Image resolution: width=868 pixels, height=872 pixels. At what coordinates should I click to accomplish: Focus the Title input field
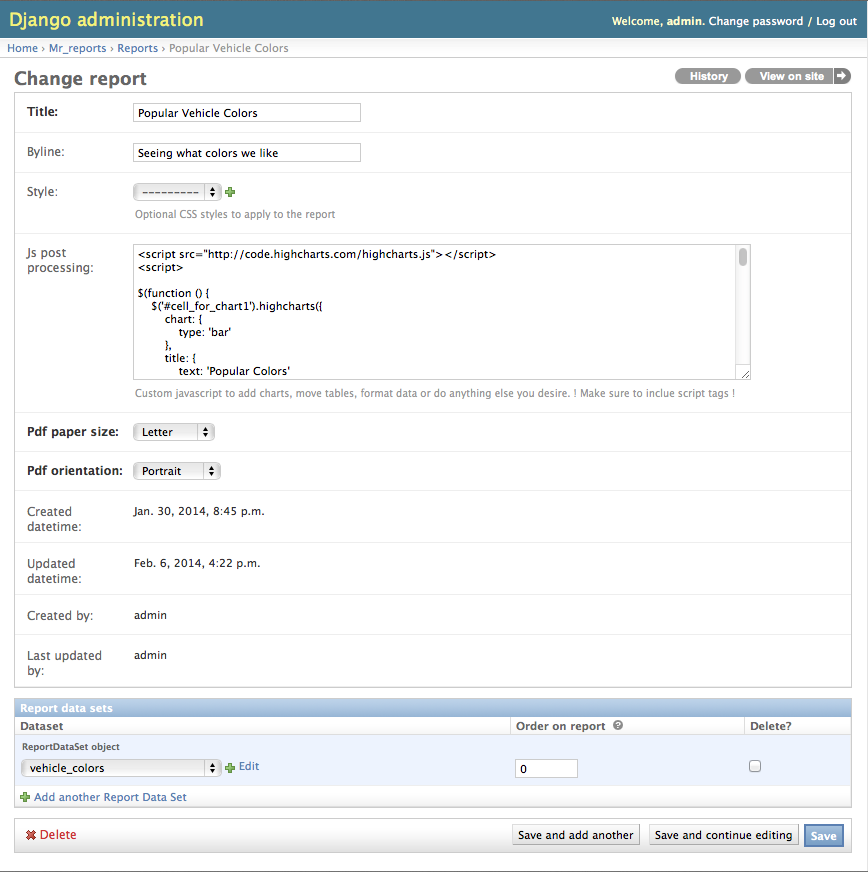[247, 112]
